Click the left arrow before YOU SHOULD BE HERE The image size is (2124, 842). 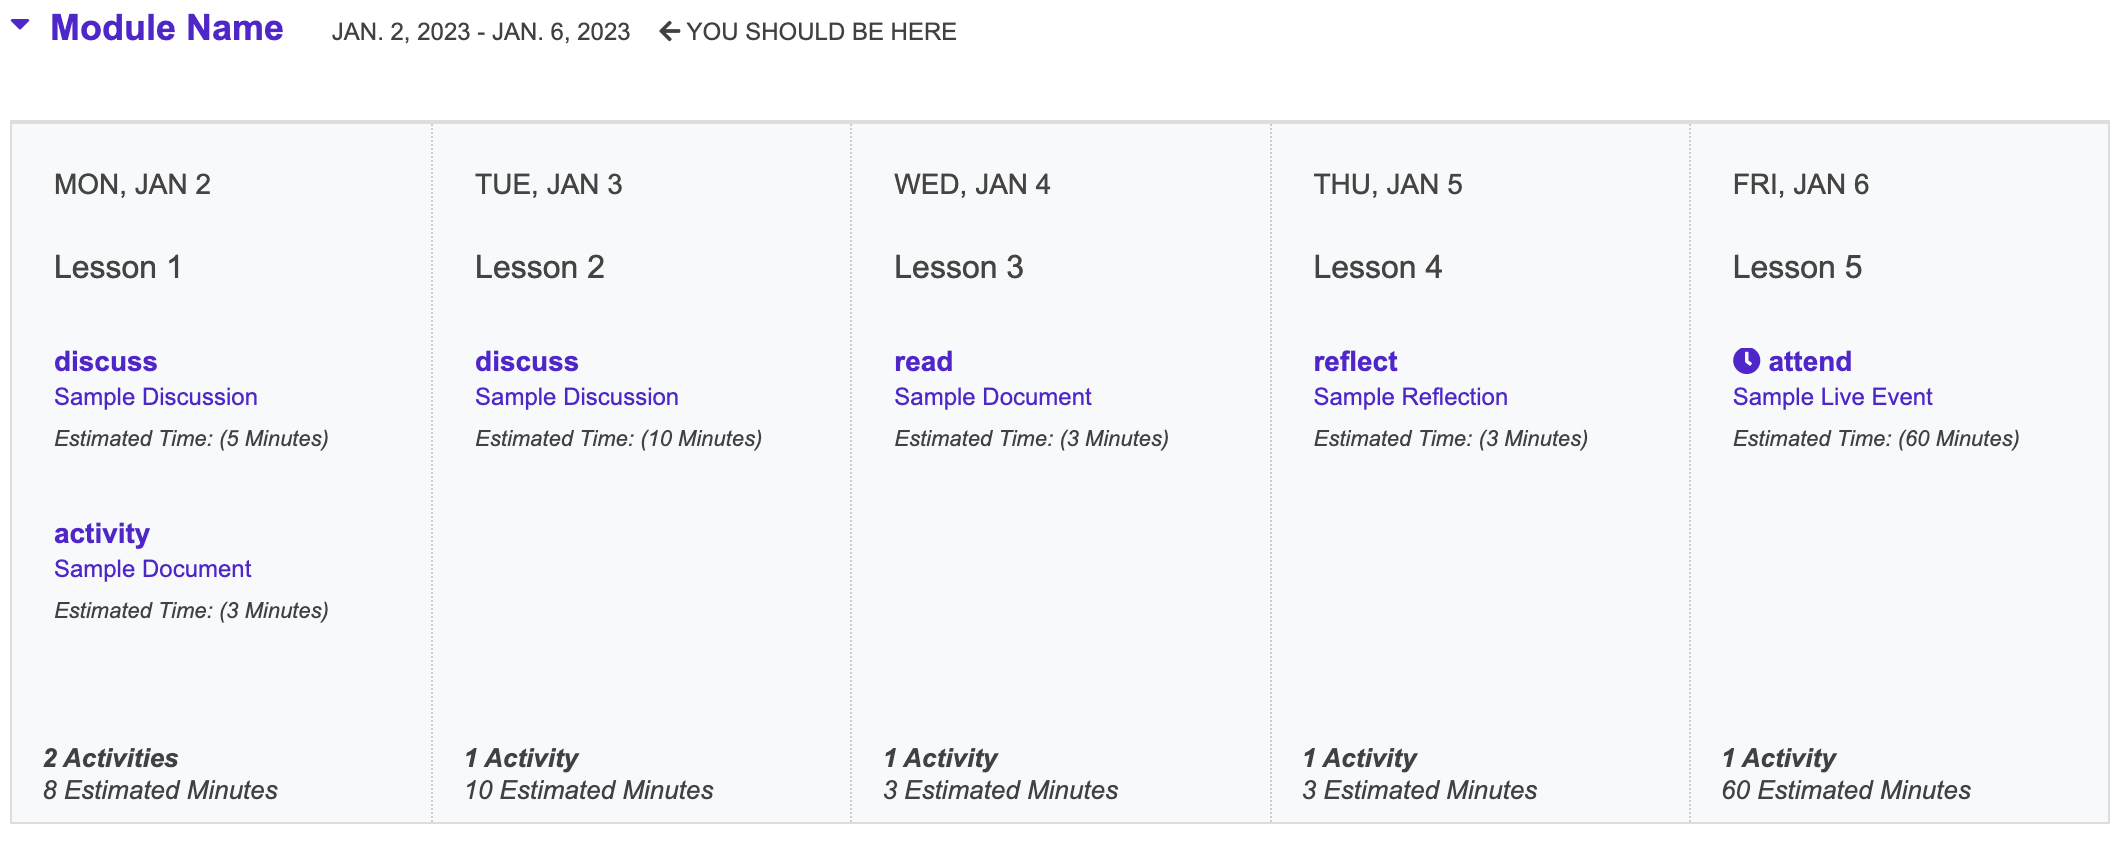[669, 32]
